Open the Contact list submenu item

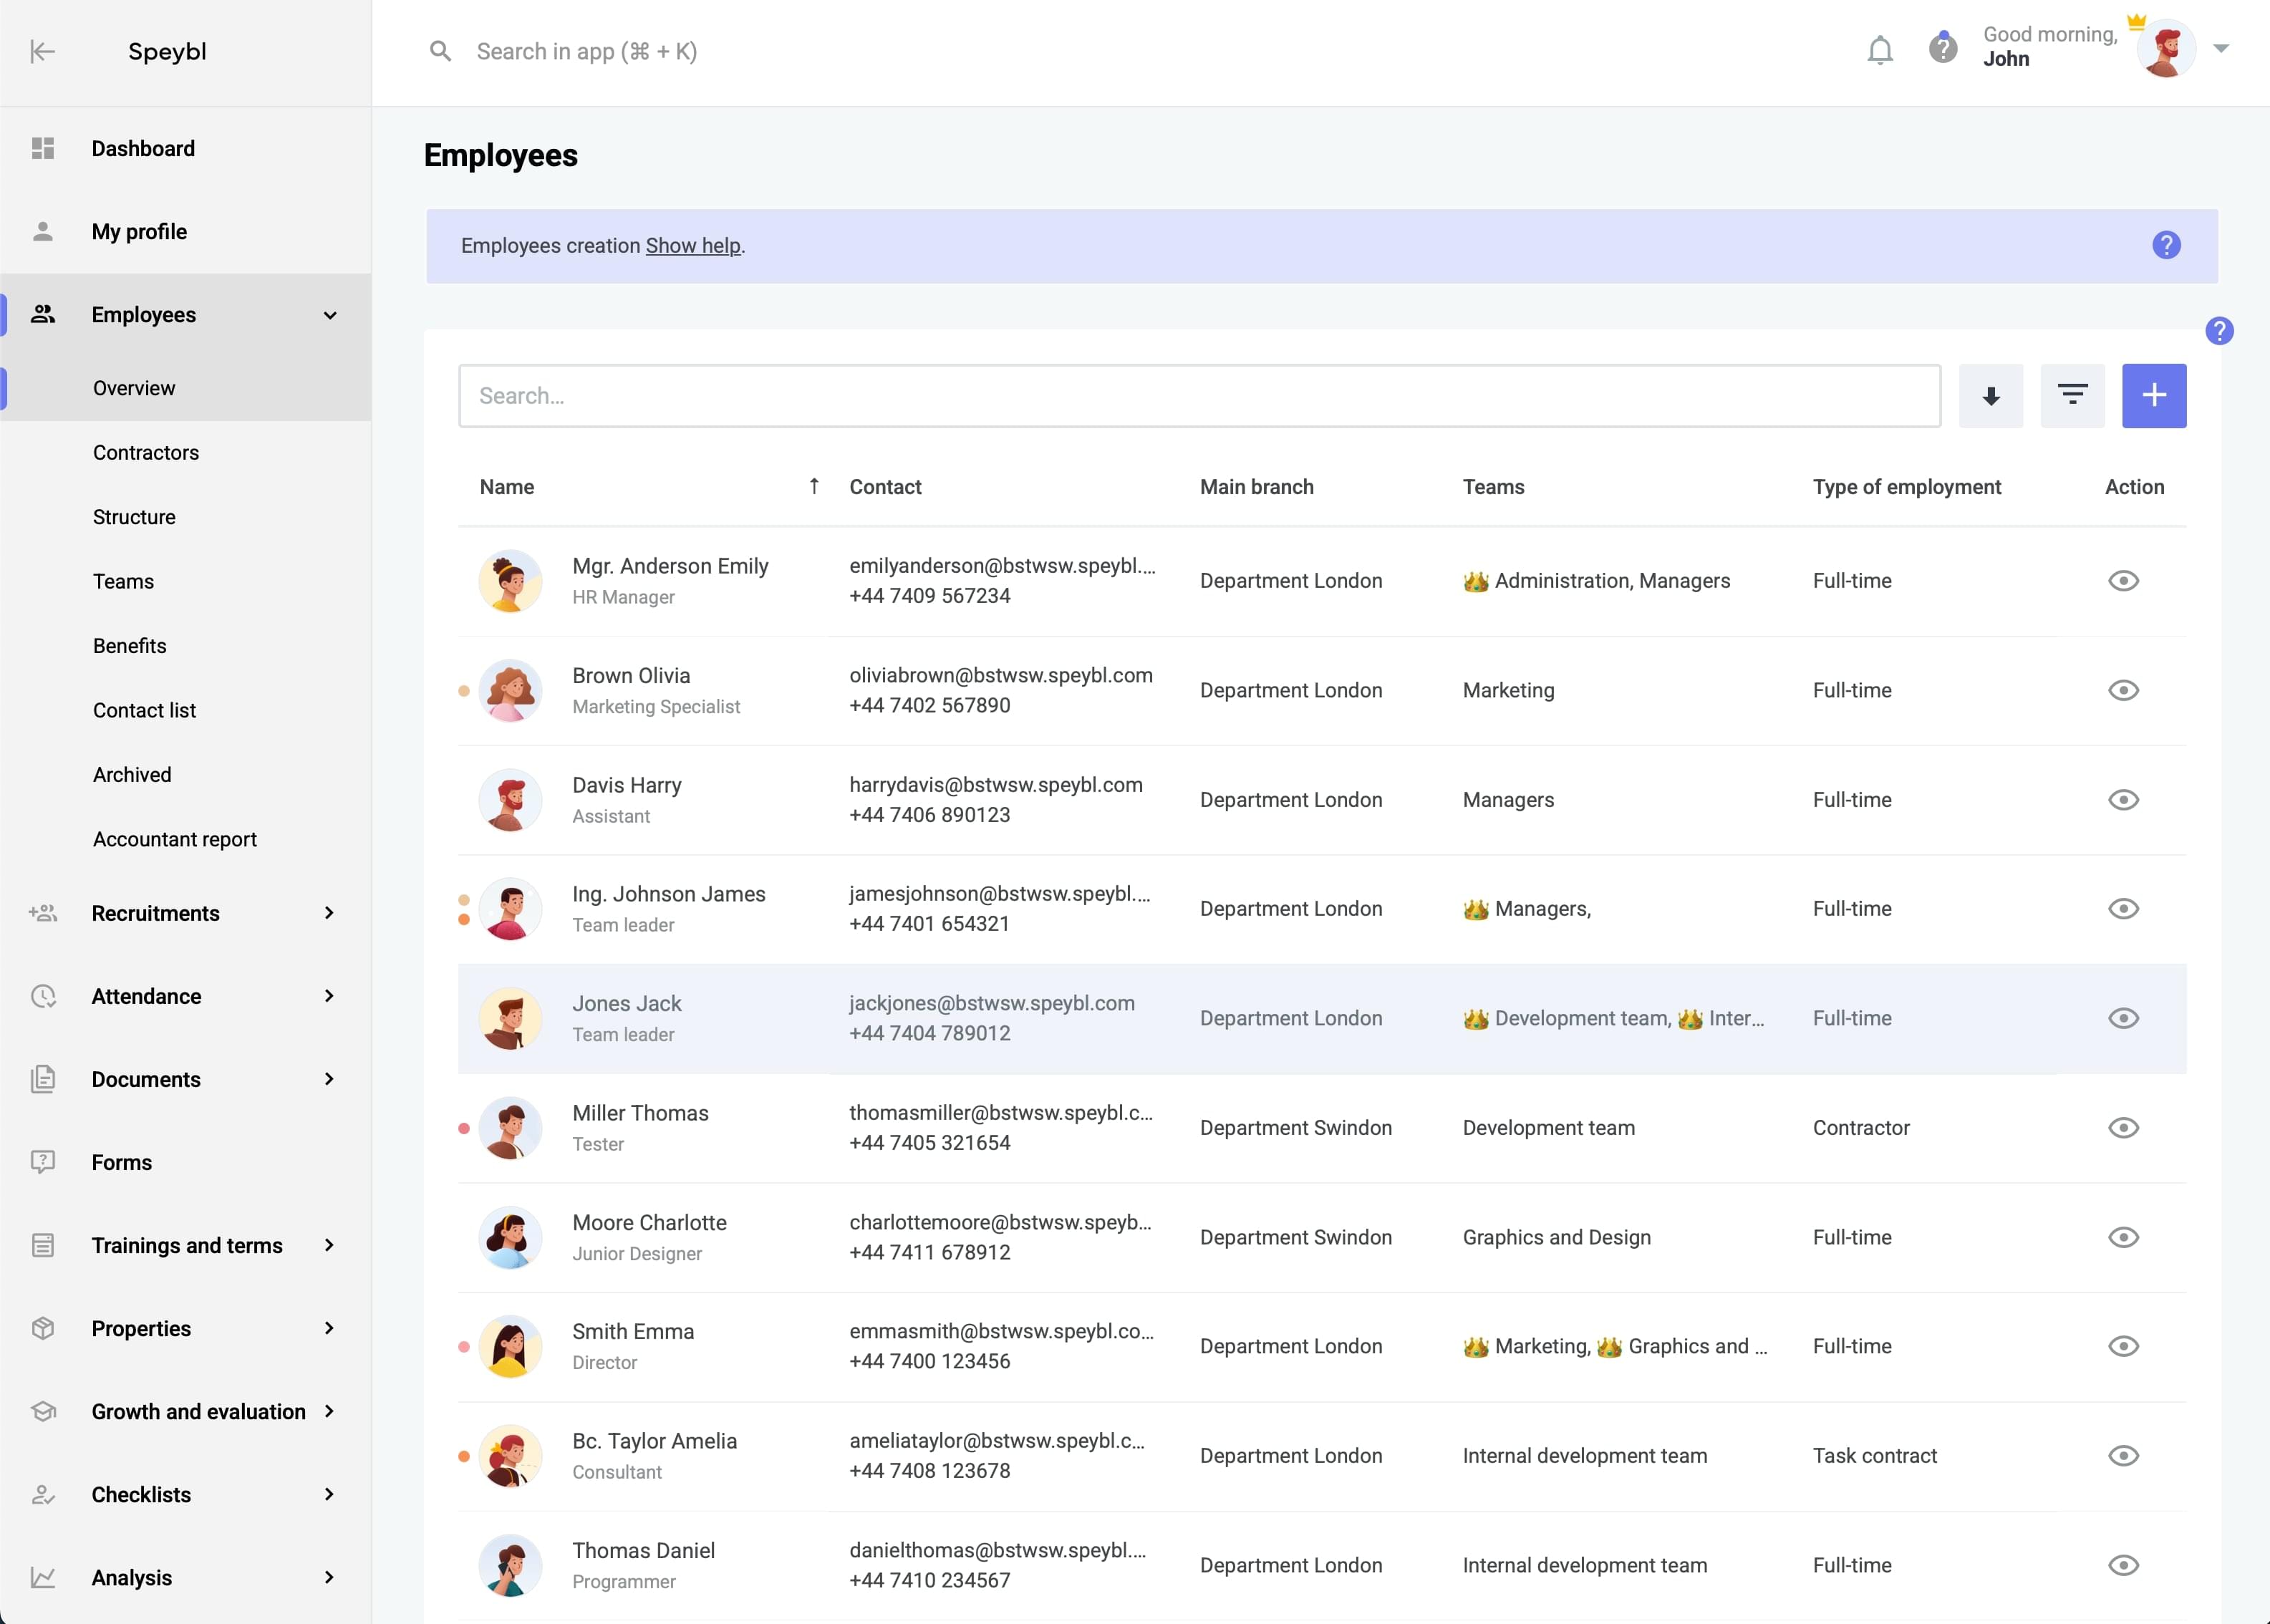[144, 711]
